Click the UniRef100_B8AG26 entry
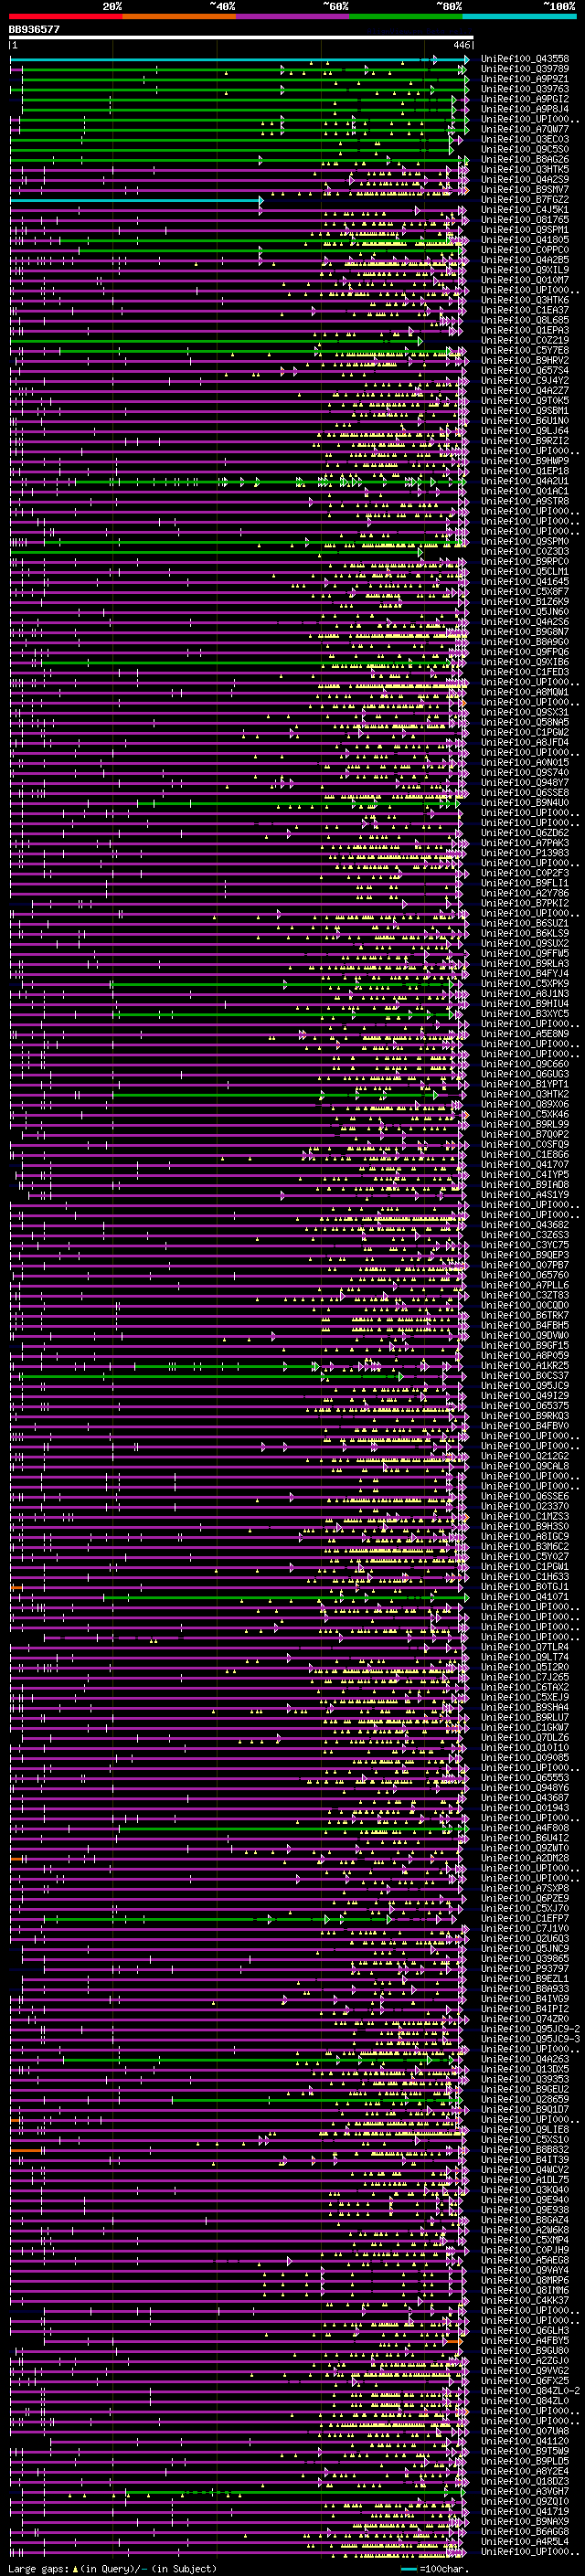This screenshot has height=2576, width=585. tap(524, 159)
